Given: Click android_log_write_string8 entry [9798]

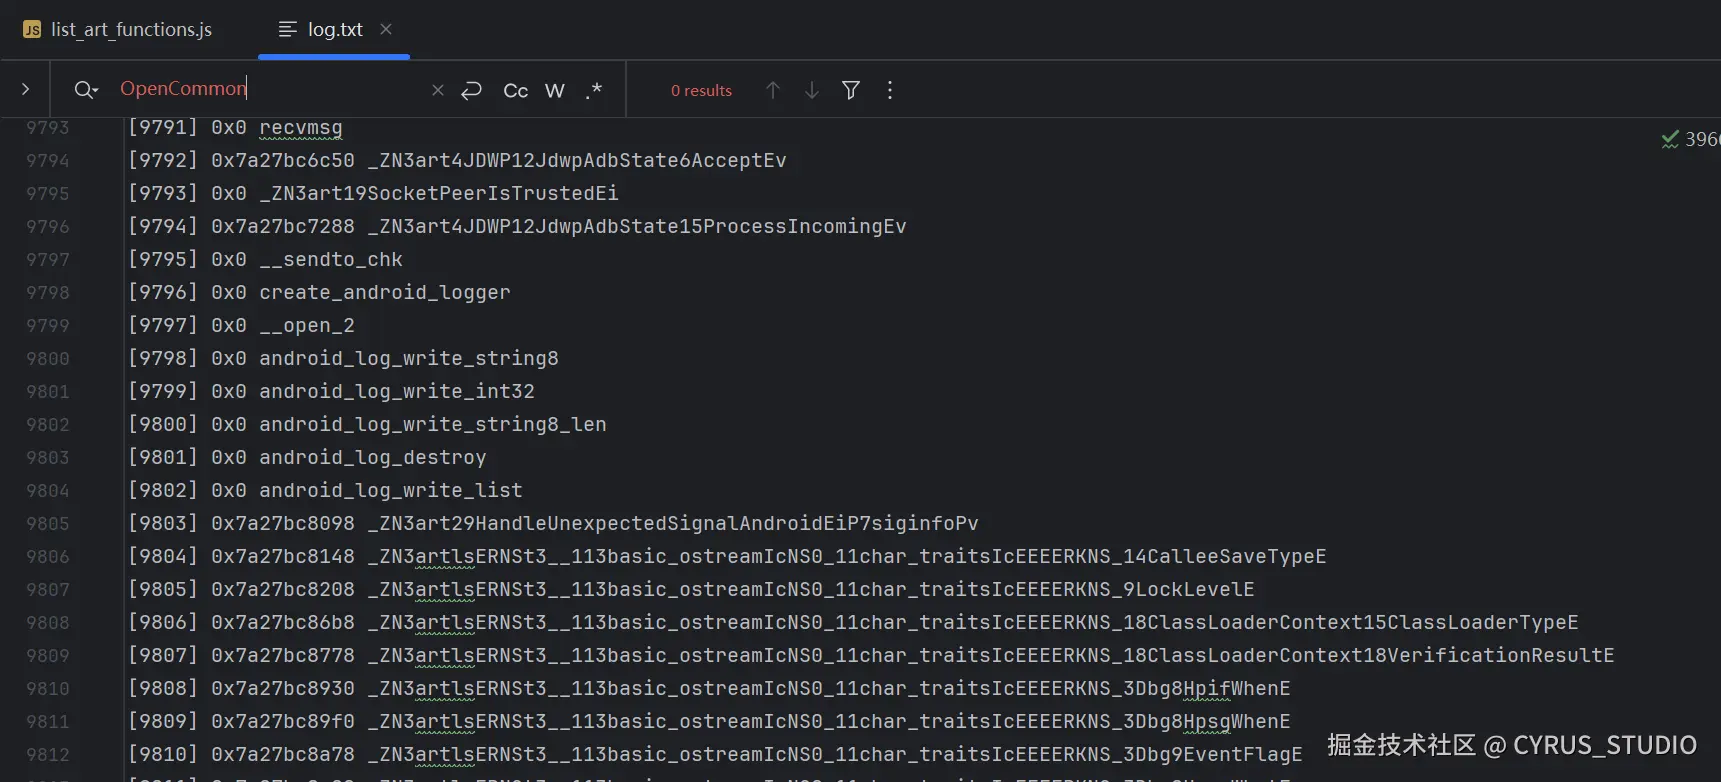Looking at the screenshot, I should 343,358.
